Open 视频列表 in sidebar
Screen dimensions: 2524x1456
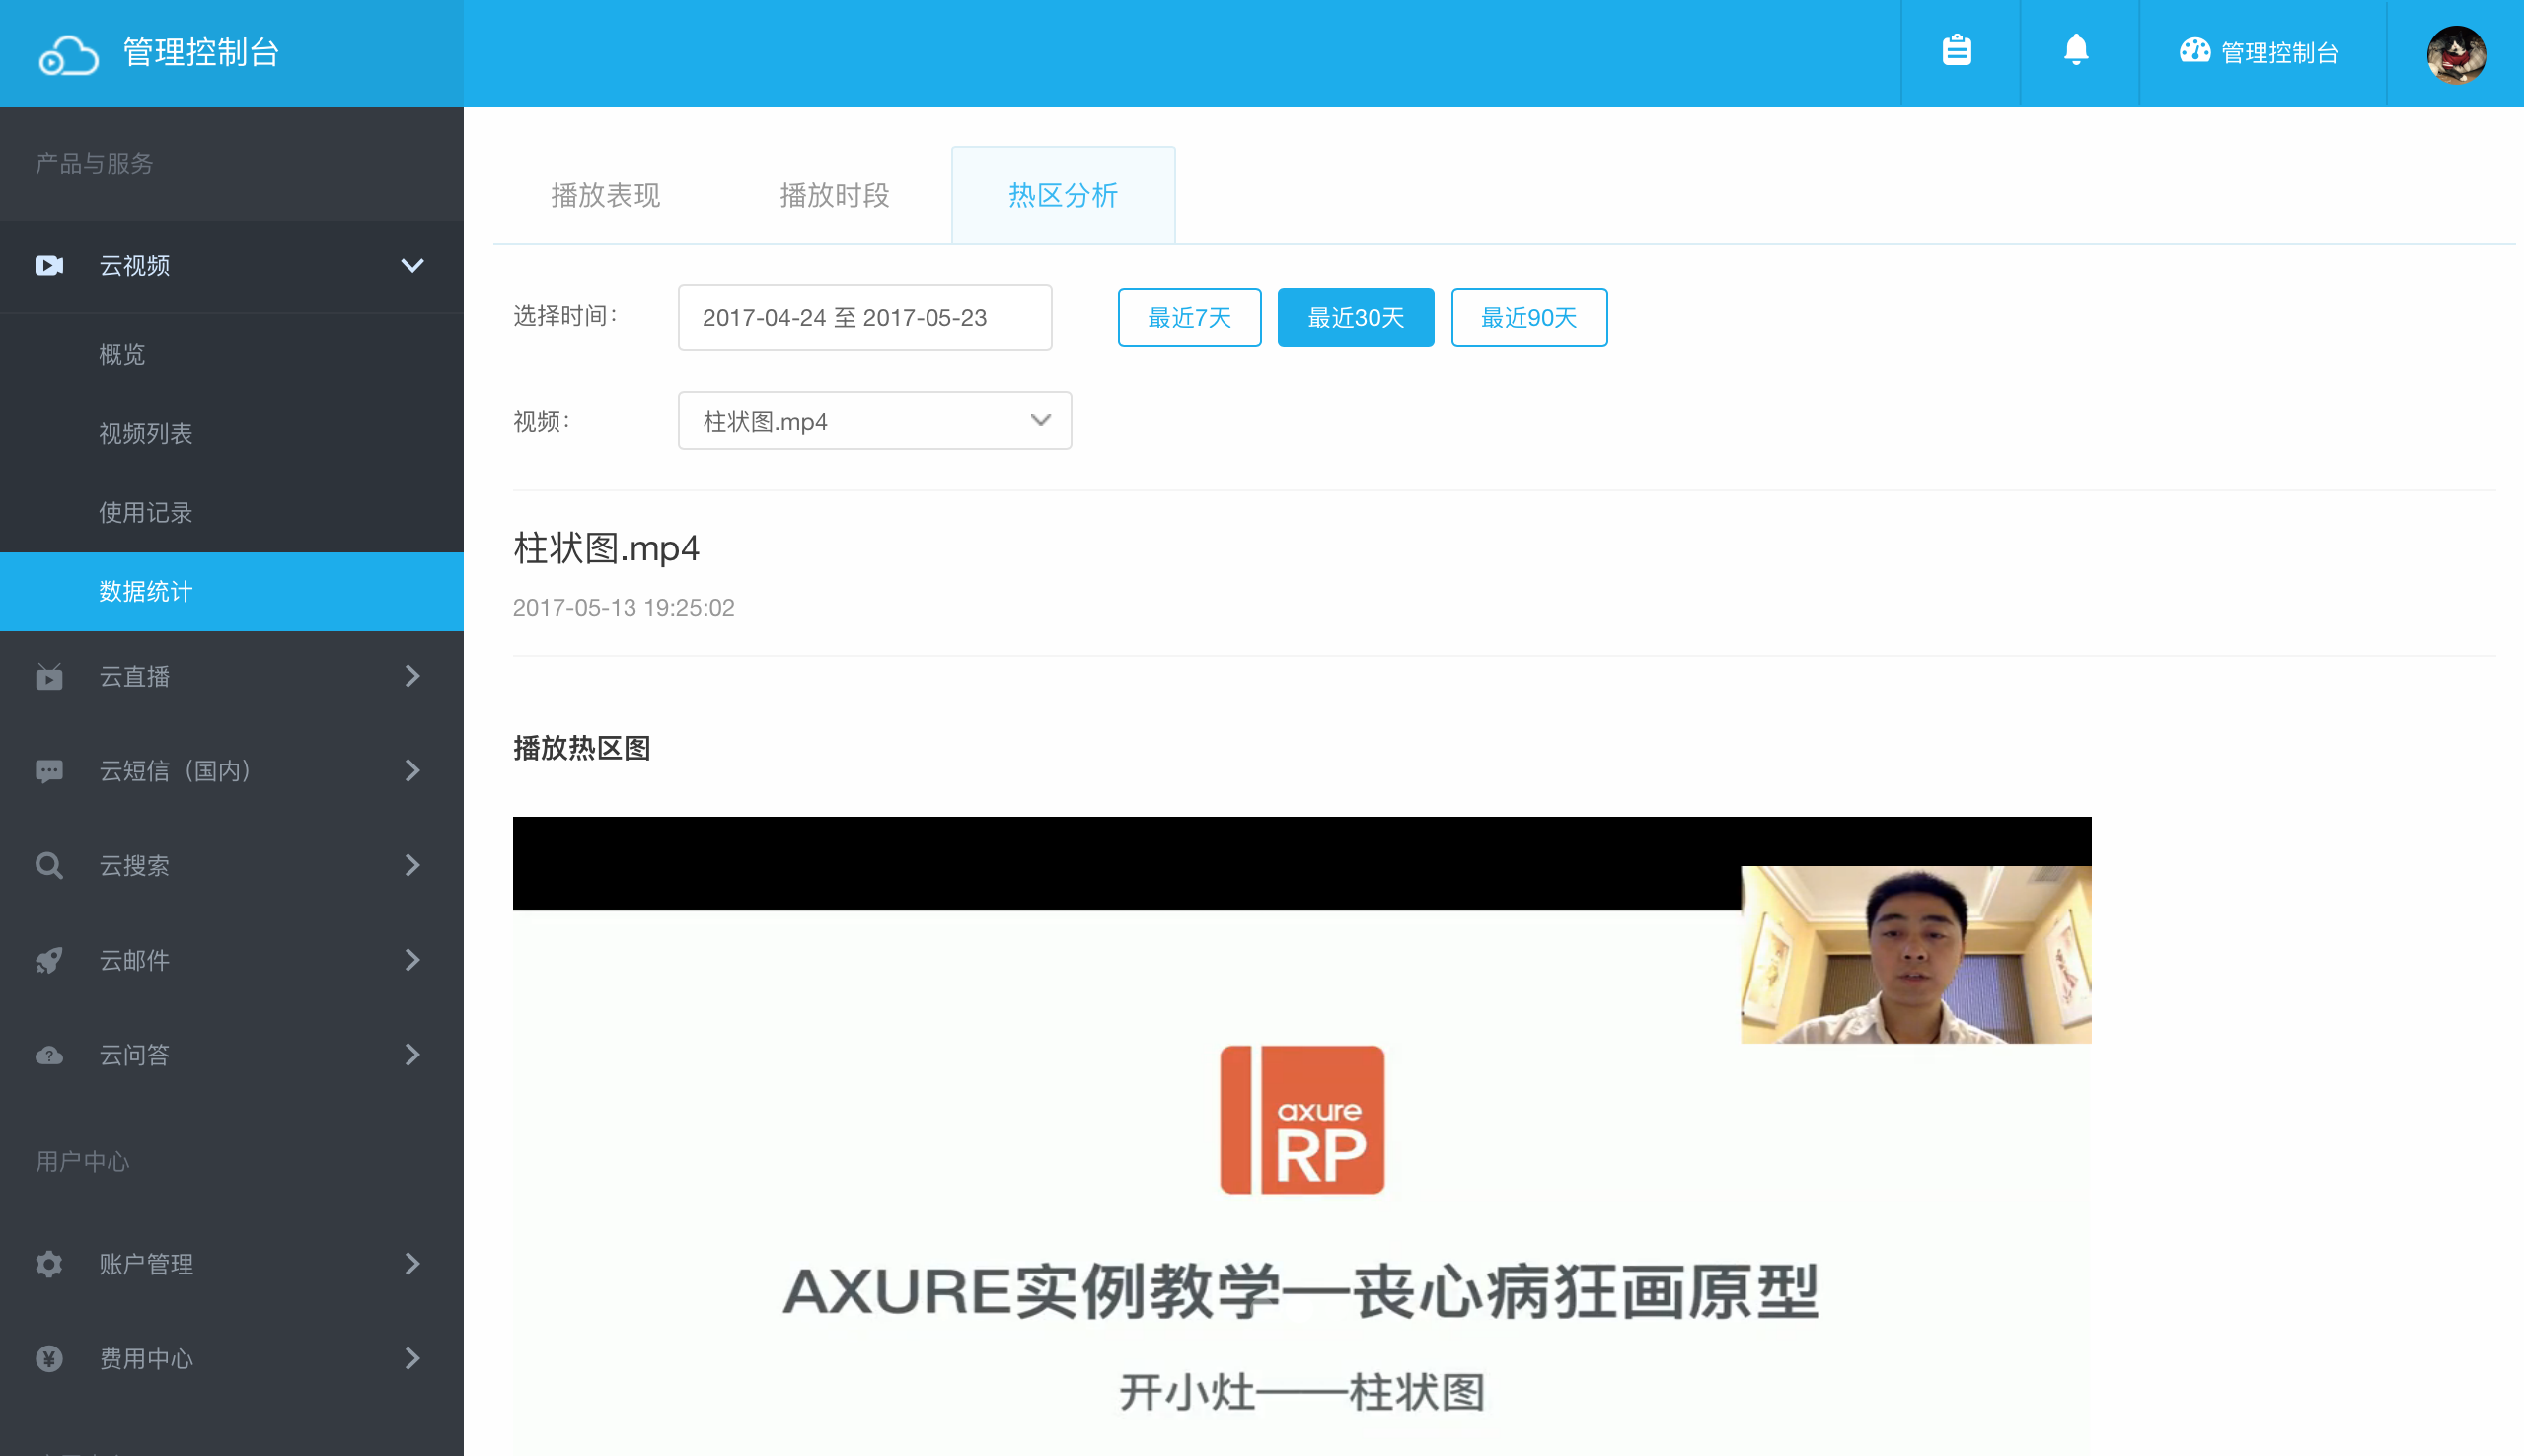(x=146, y=433)
